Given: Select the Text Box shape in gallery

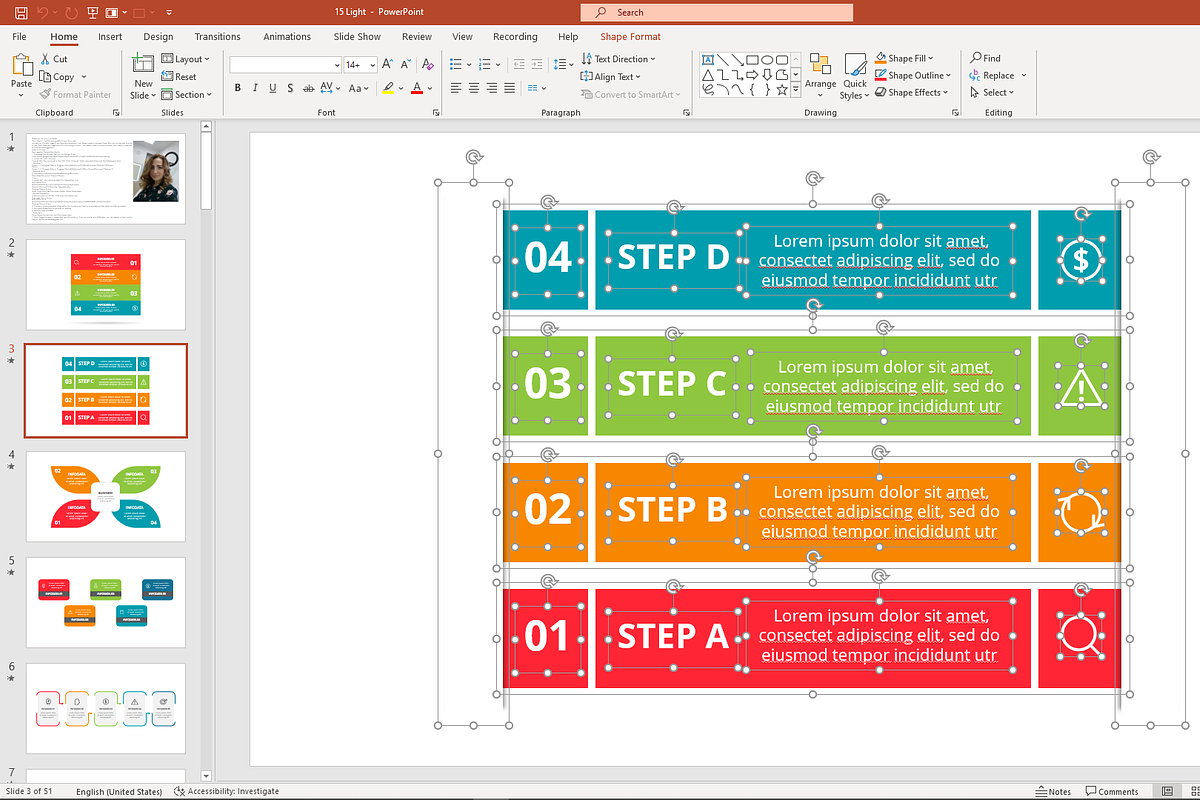Looking at the screenshot, I should click(709, 59).
